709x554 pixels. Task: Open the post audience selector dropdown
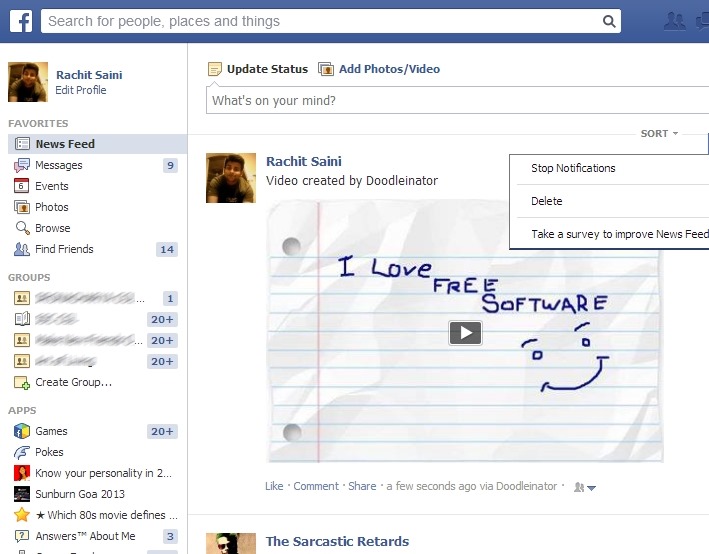click(x=585, y=487)
